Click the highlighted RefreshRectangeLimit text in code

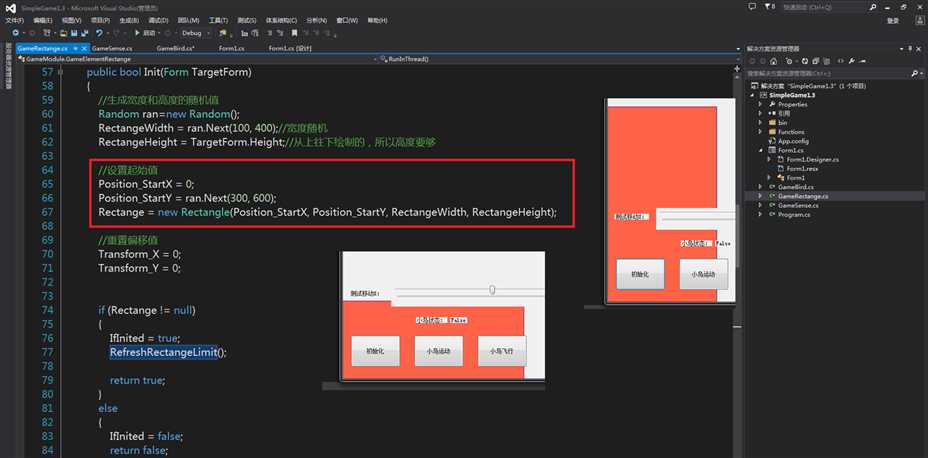pyautogui.click(x=163, y=352)
